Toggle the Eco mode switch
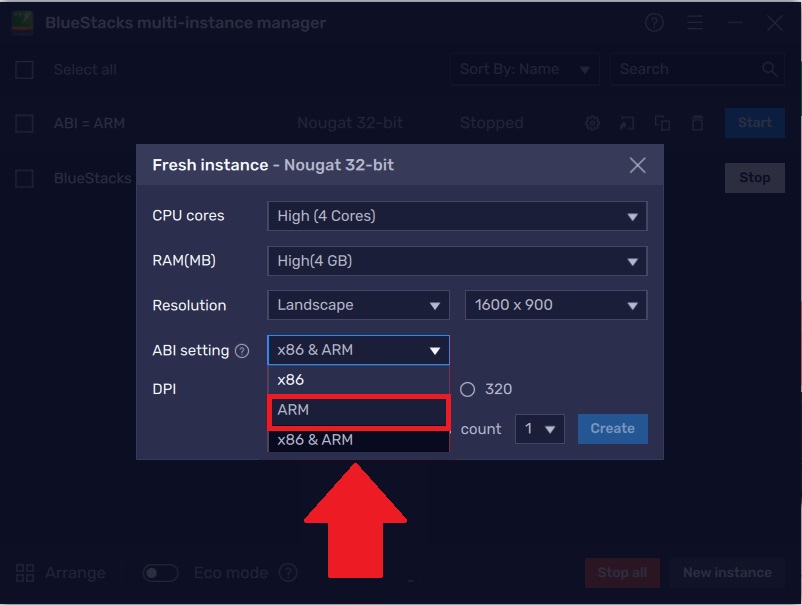The width and height of the screenshot is (802, 605). click(x=160, y=573)
